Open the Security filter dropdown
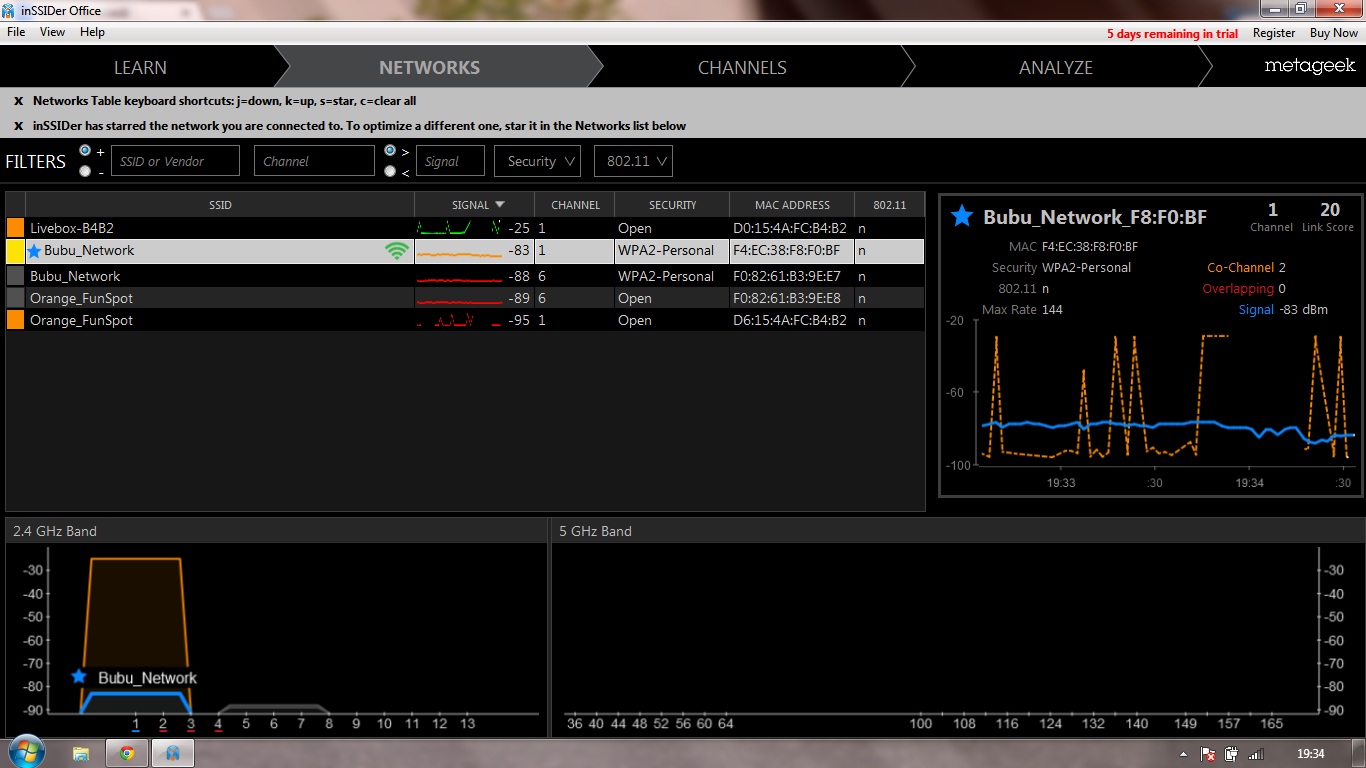The width and height of the screenshot is (1366, 768). click(x=538, y=161)
